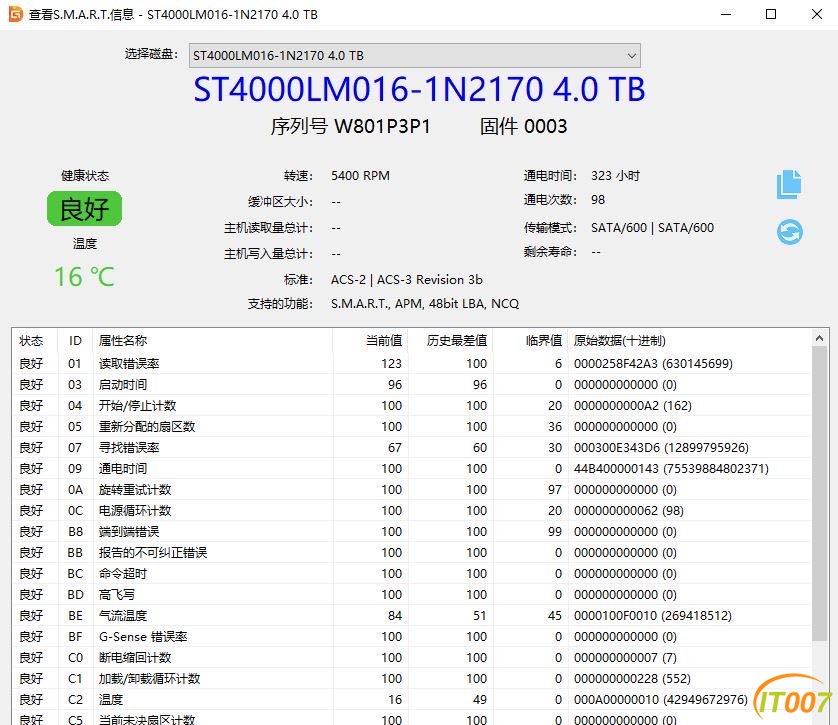838x725 pixels.
Task: Click the large blue ST4000LM016-1N2170 4.0 TB heading
Action: [419, 89]
